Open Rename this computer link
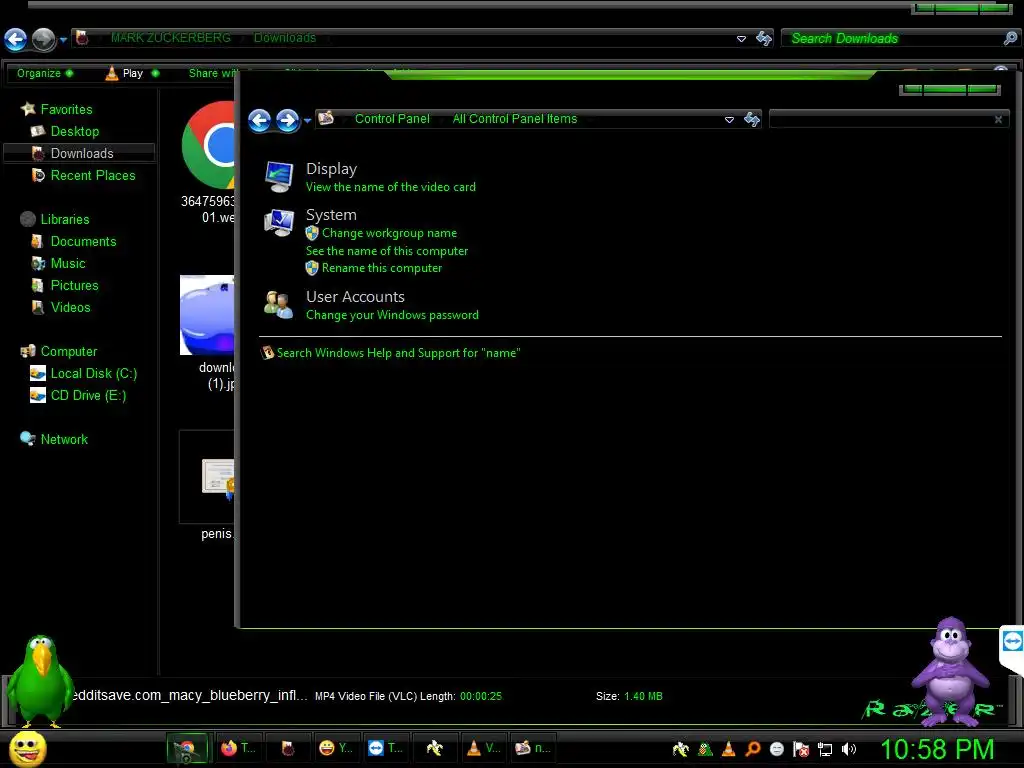The height and width of the screenshot is (768, 1024). click(381, 268)
